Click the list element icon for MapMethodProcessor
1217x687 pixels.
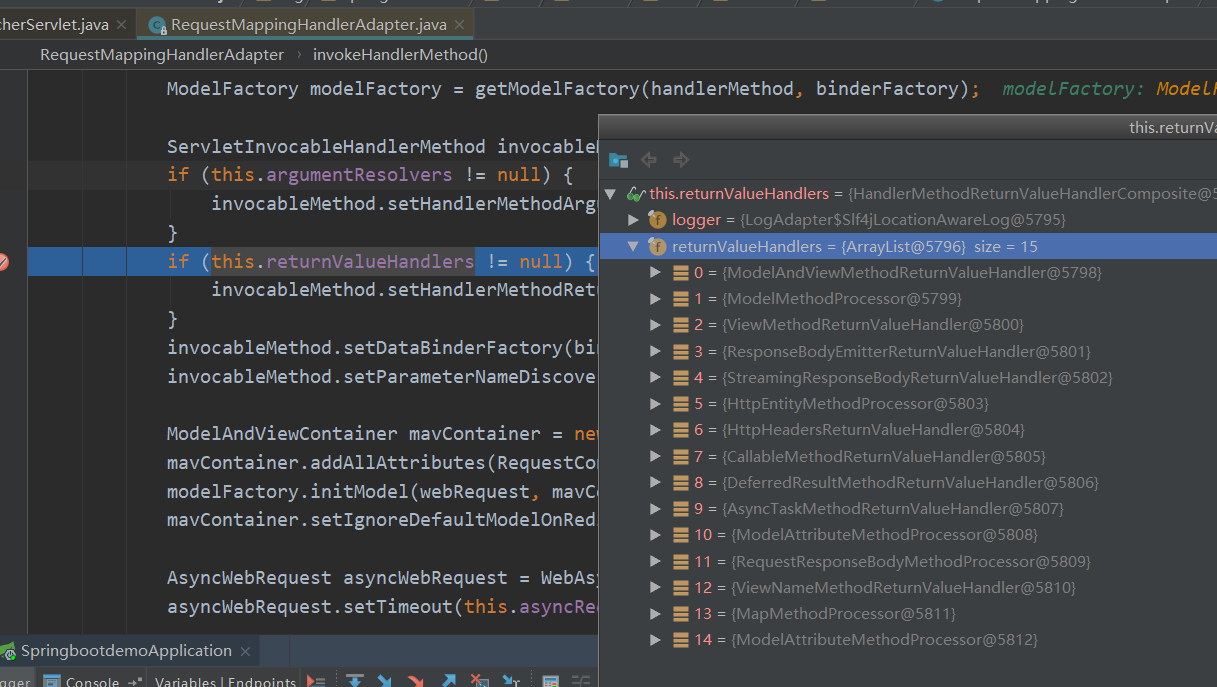pos(681,613)
